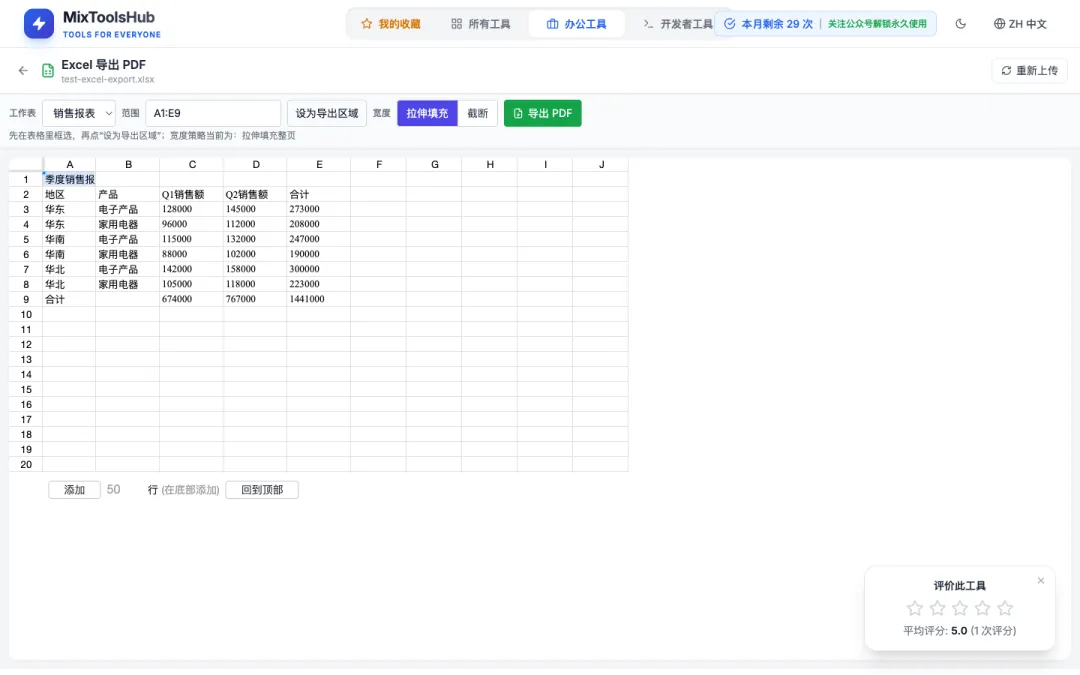Click the 合计 cell in row 9
Viewport: 1080px width, 675px height.
[x=70, y=299]
